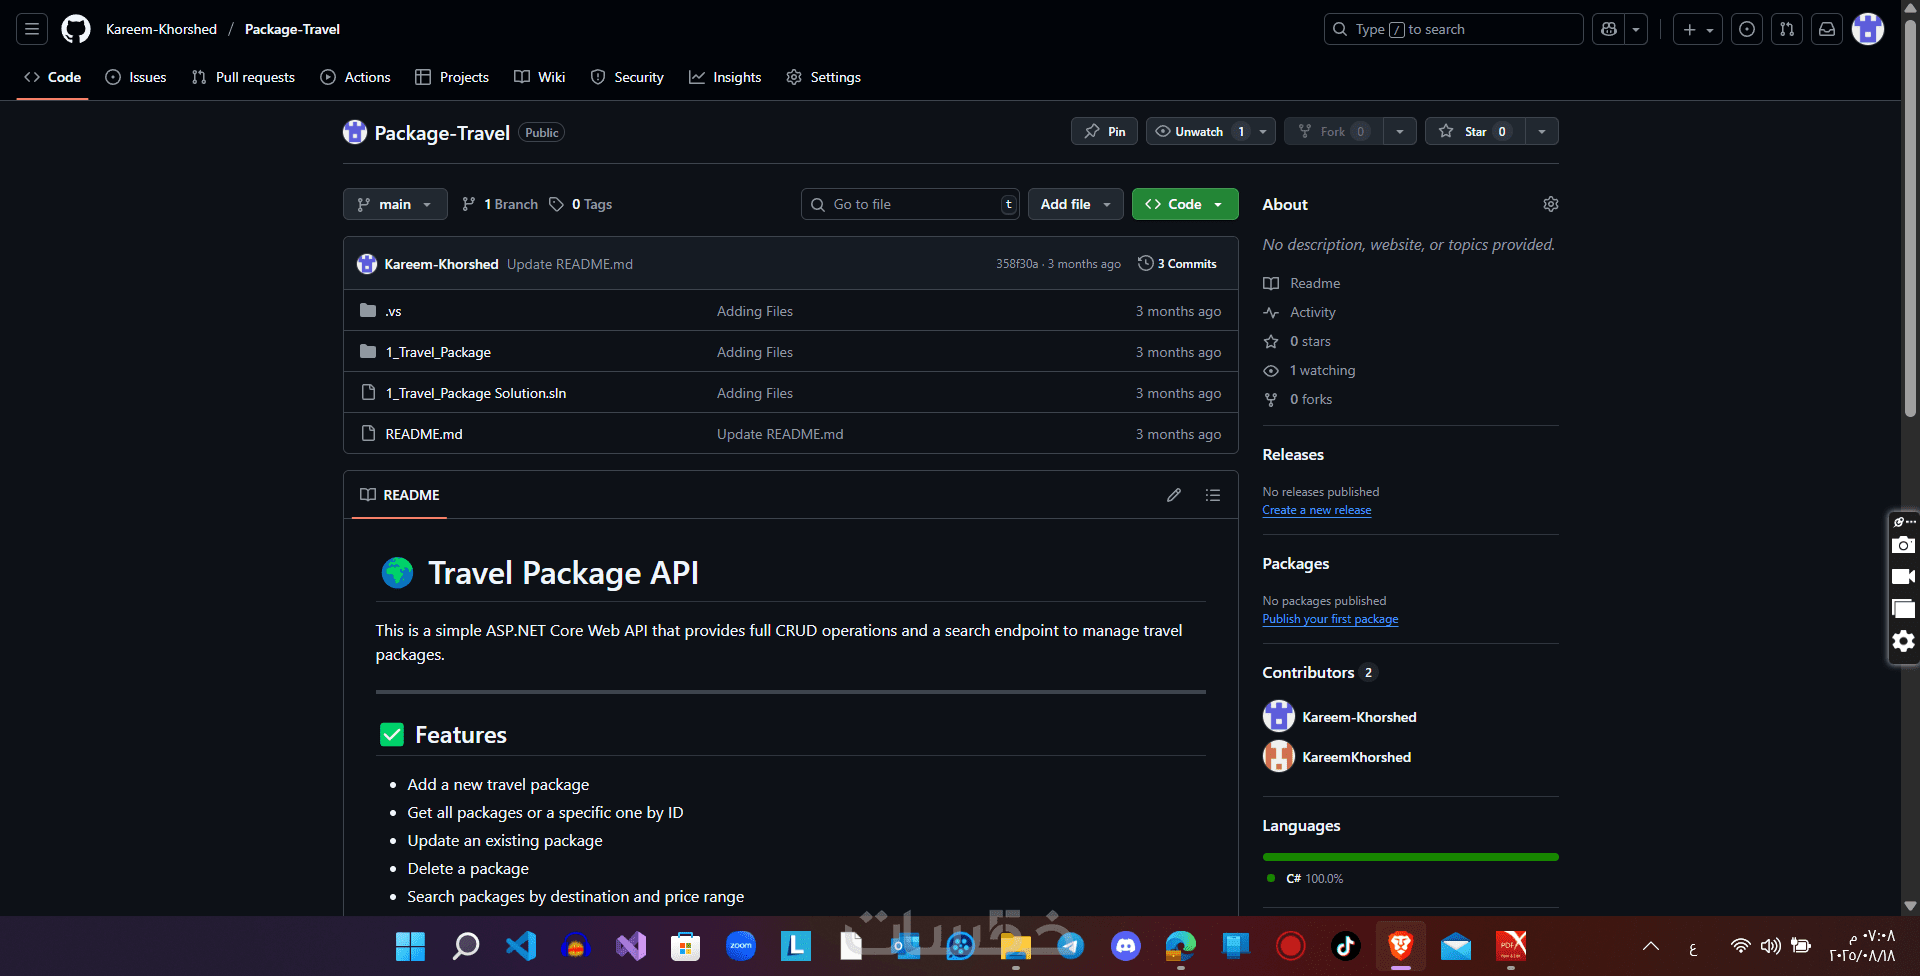
Task: Open commit 358f30a hash link
Action: (x=1017, y=264)
